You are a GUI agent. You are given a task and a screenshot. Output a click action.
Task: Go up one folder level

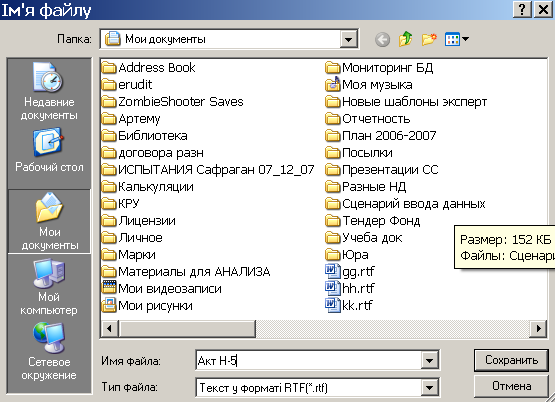[x=405, y=39]
